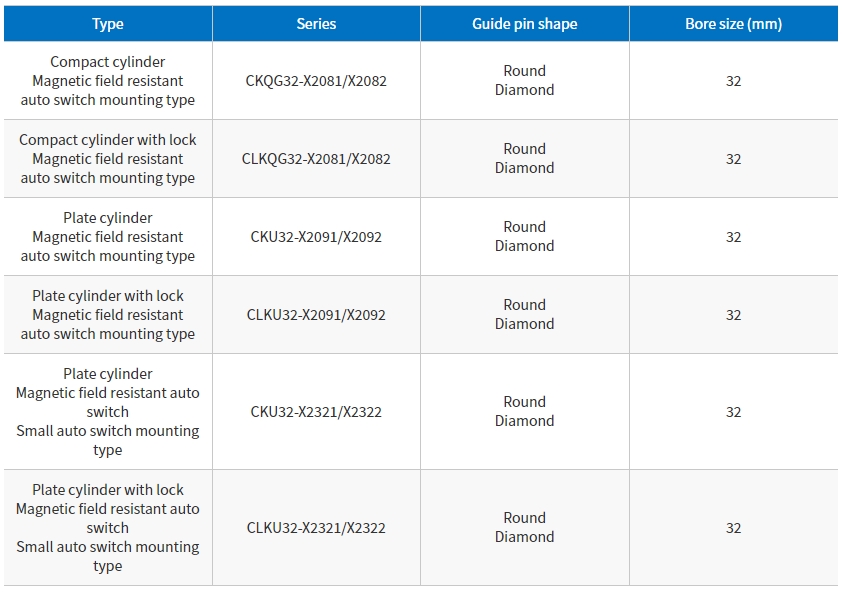Screen dimensions: 842x607
Task: Click the Guide pin shape header
Action: [525, 24]
